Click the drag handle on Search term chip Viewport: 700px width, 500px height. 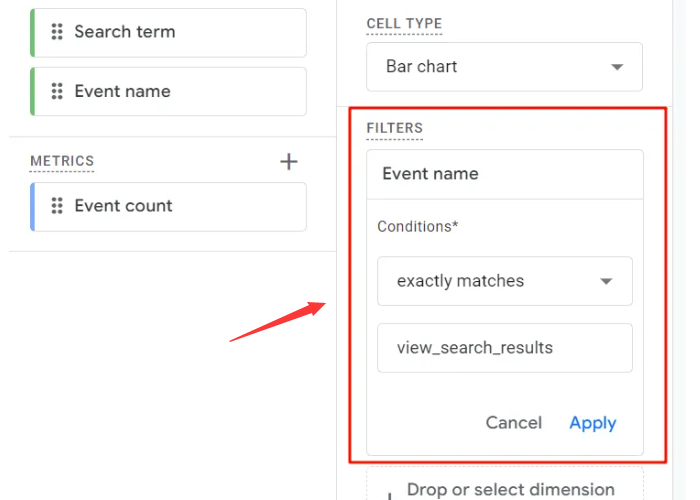(x=57, y=32)
